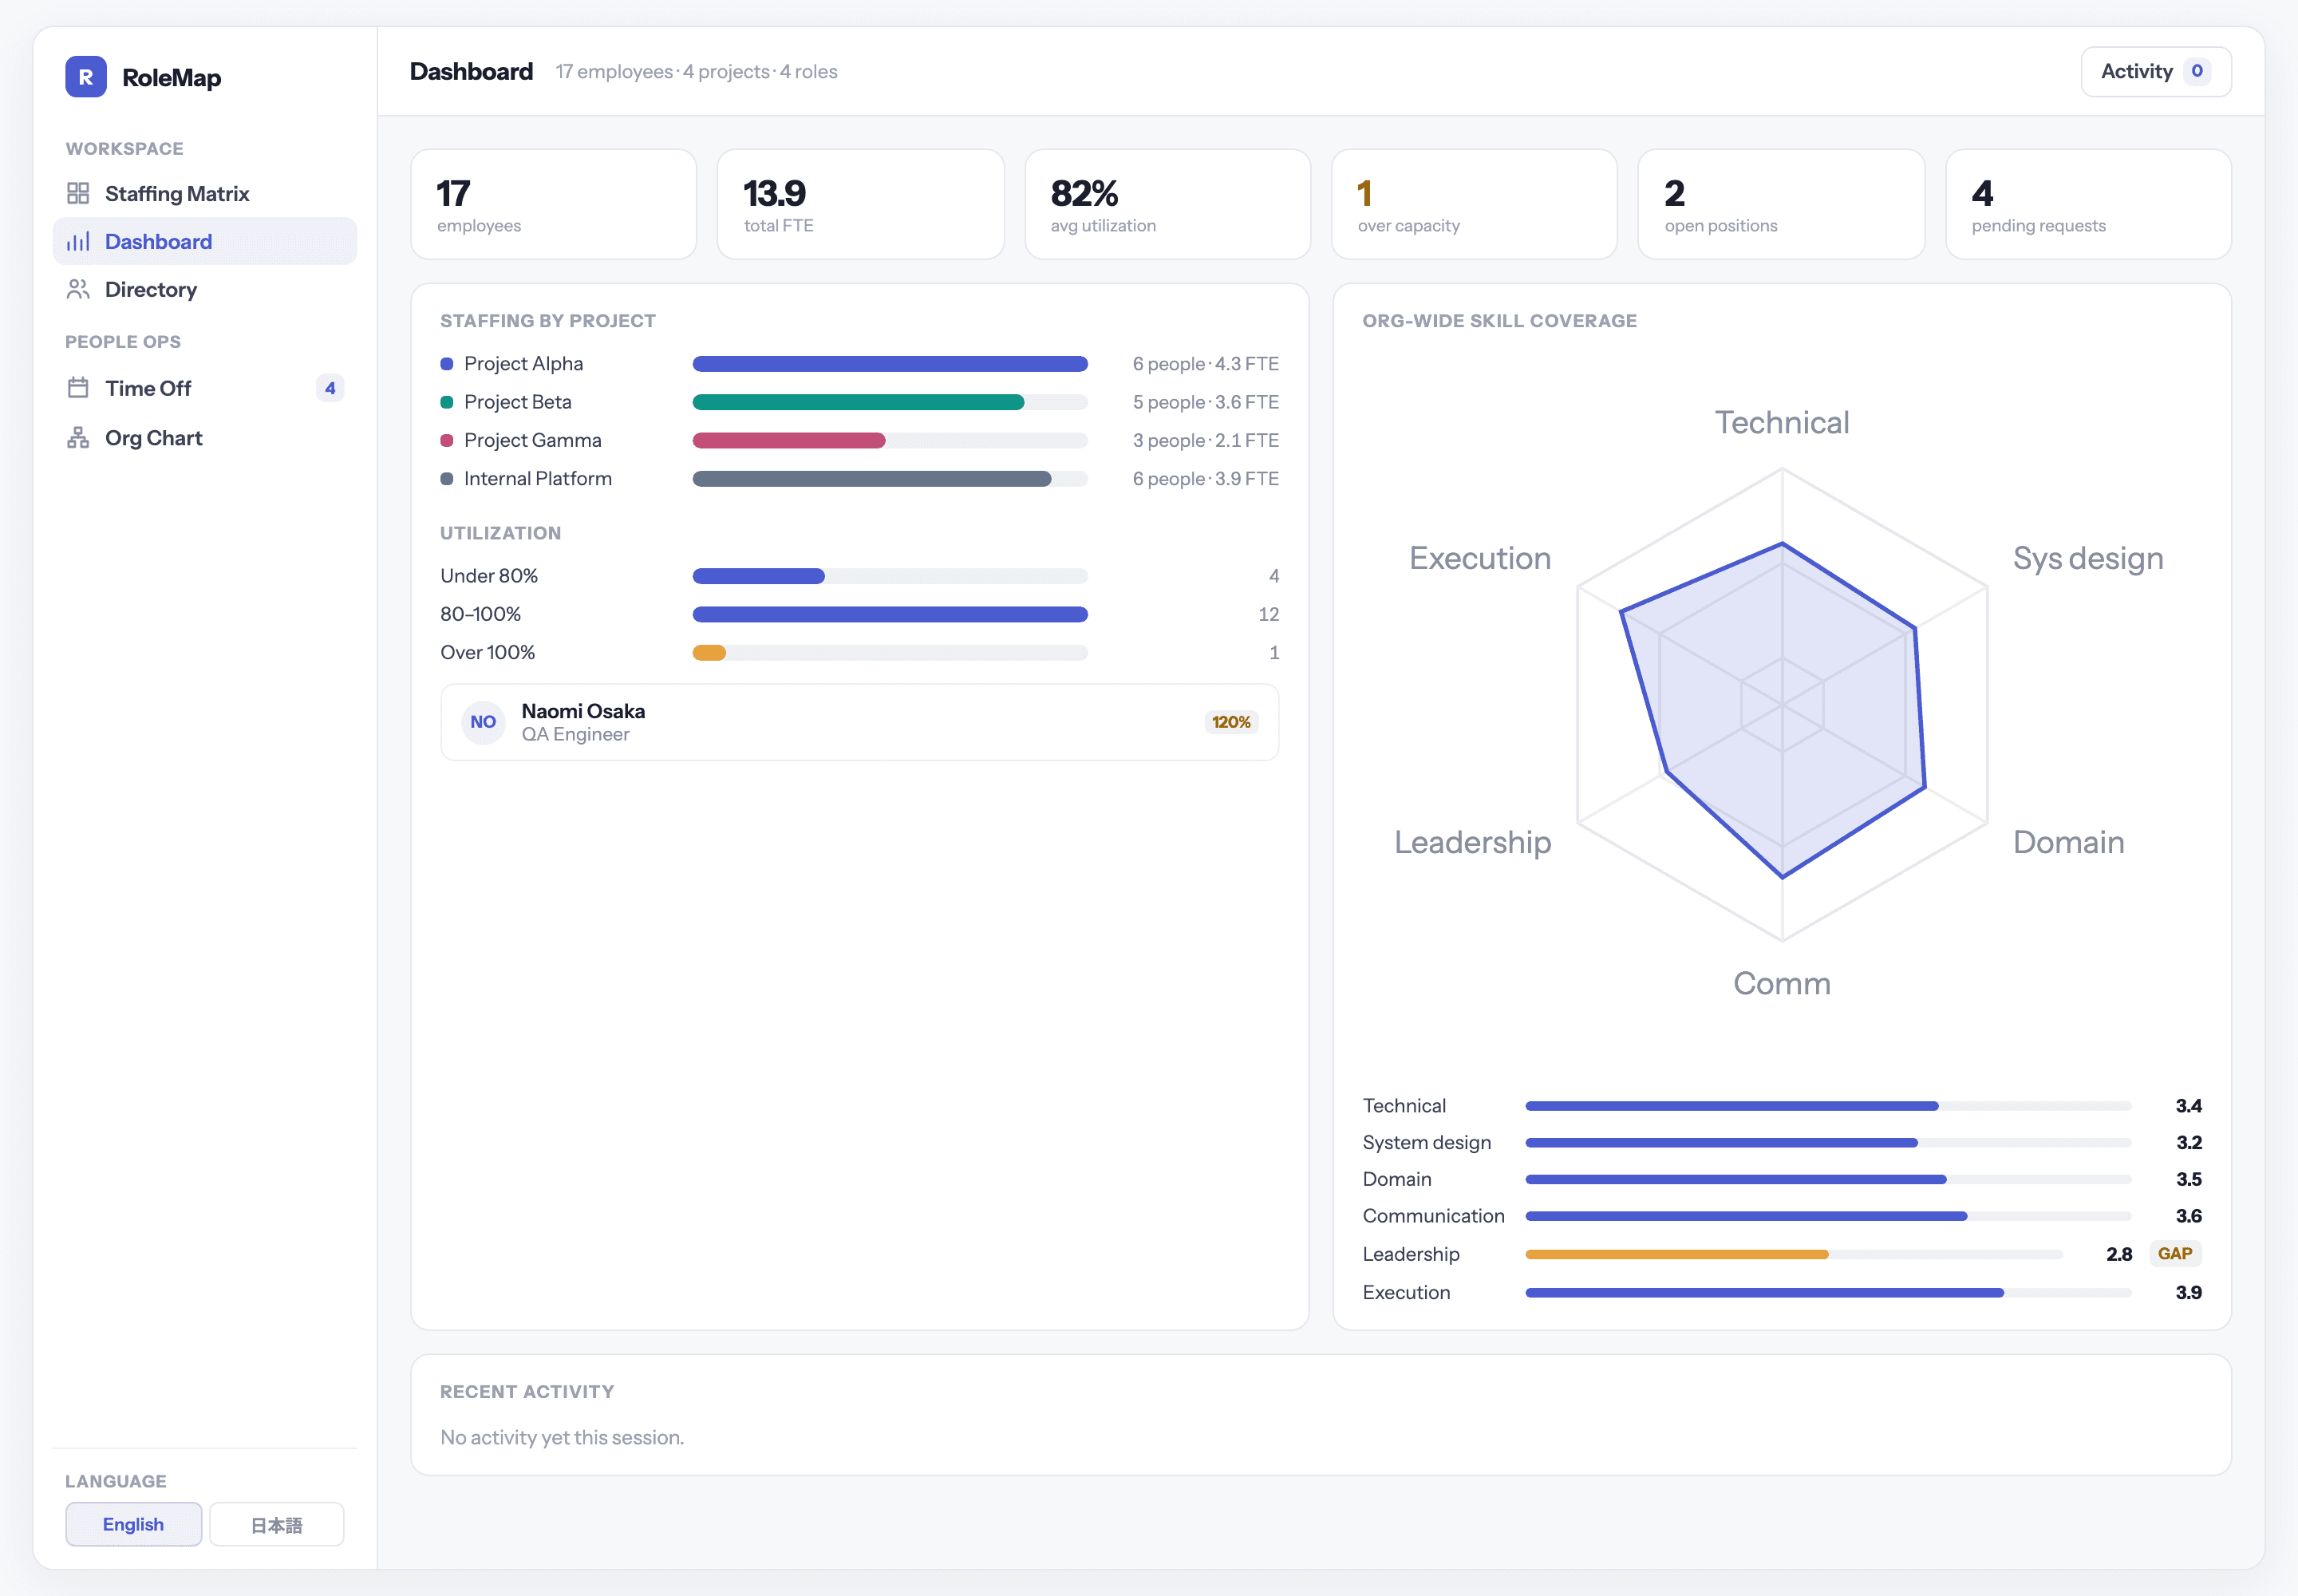
Task: Open the 4 pending requests card
Action: [2088, 204]
